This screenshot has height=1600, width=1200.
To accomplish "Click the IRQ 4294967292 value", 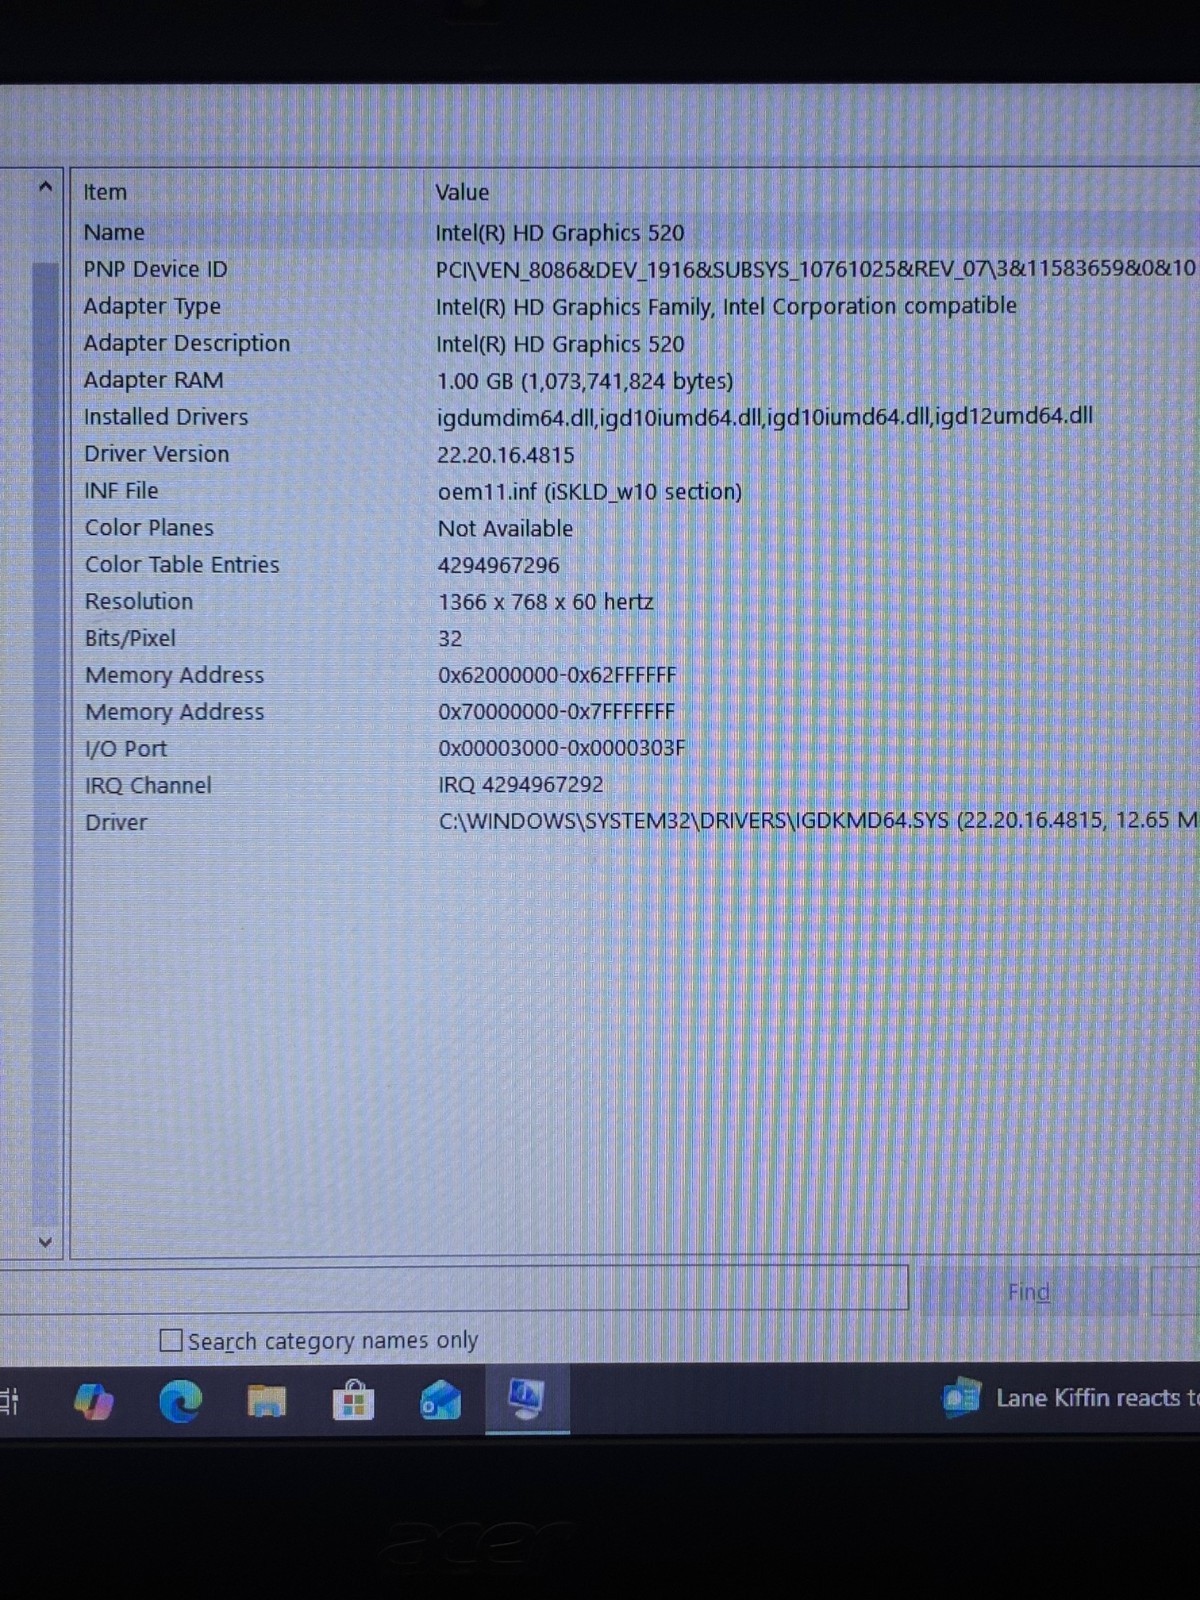I will [520, 785].
